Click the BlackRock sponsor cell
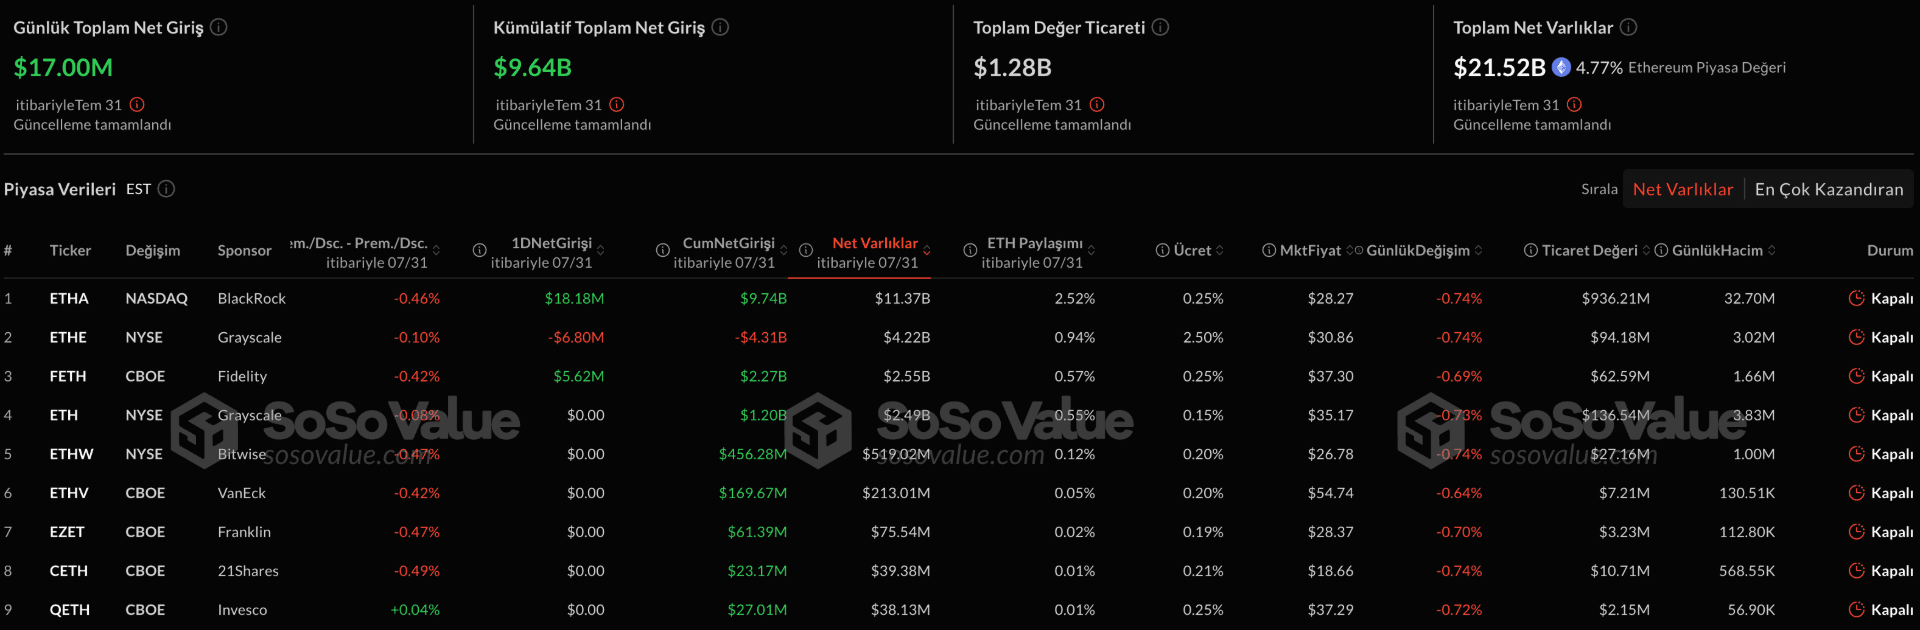 tap(252, 298)
